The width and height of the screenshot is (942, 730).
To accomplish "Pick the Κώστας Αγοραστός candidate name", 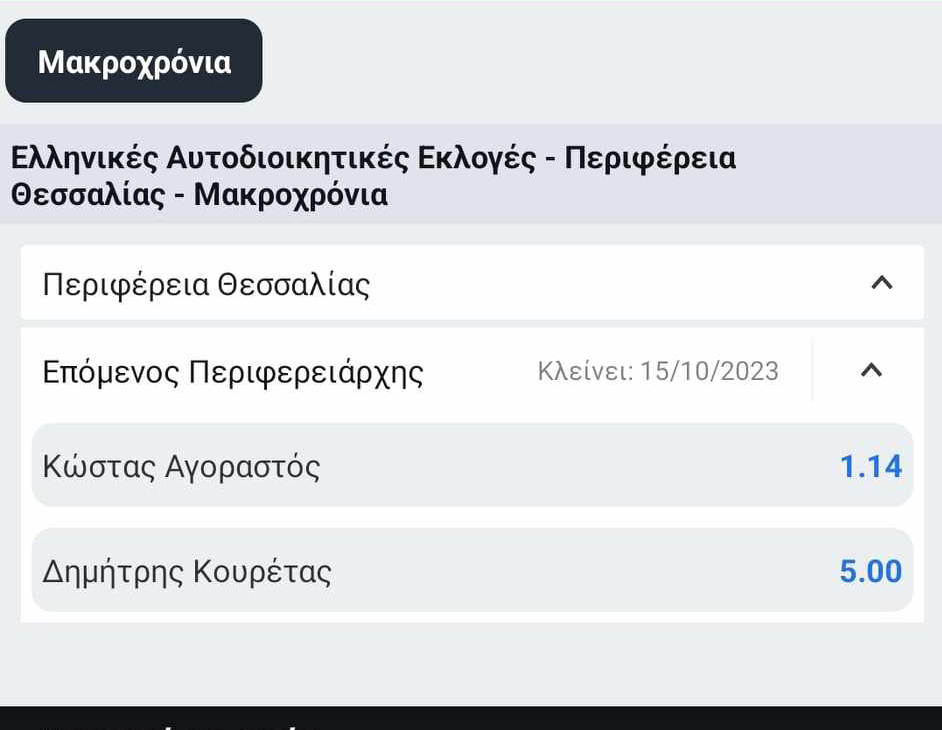I will click(x=181, y=467).
